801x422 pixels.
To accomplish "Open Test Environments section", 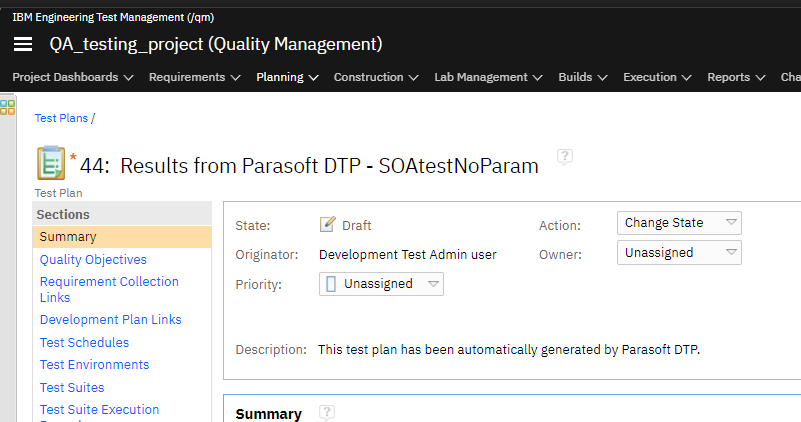I will pyautogui.click(x=95, y=365).
